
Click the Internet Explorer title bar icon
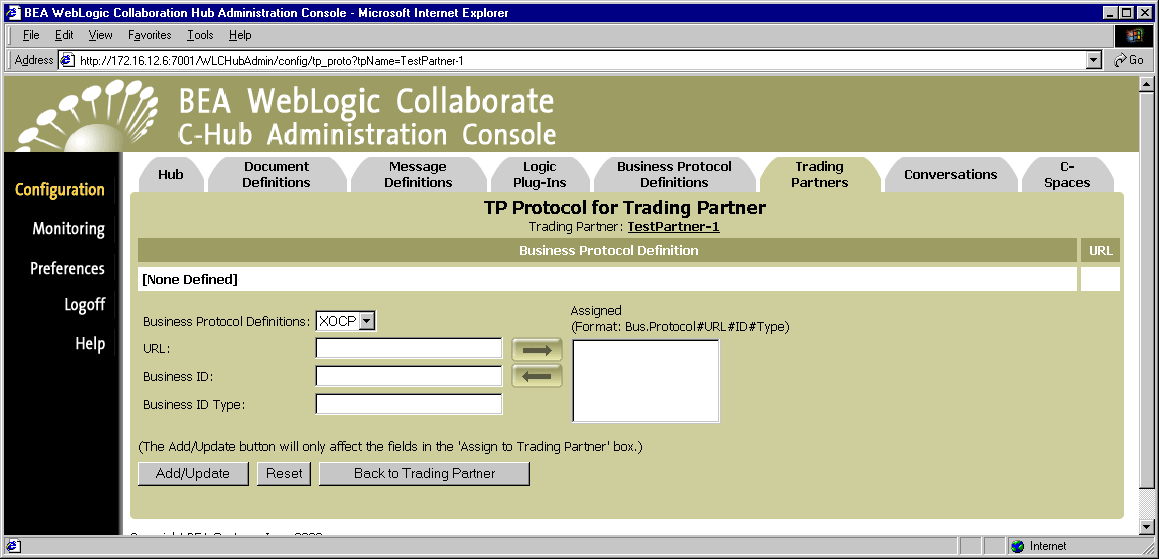[13, 13]
